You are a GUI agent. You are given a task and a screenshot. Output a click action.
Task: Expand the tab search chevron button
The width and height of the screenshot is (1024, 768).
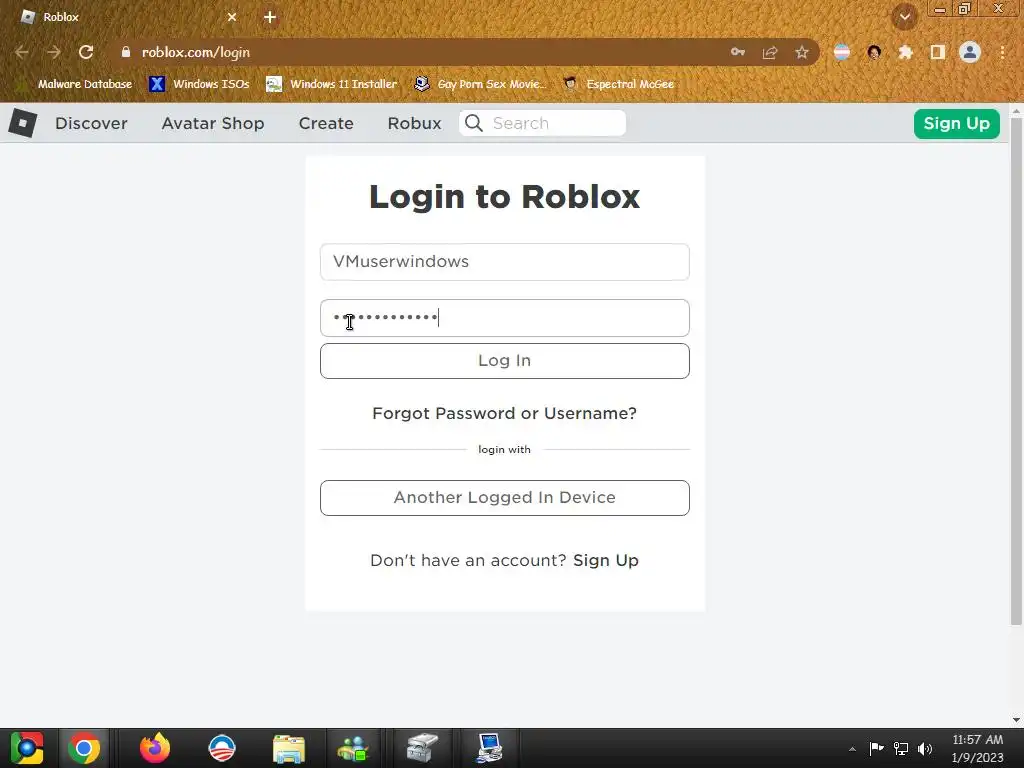(x=905, y=17)
